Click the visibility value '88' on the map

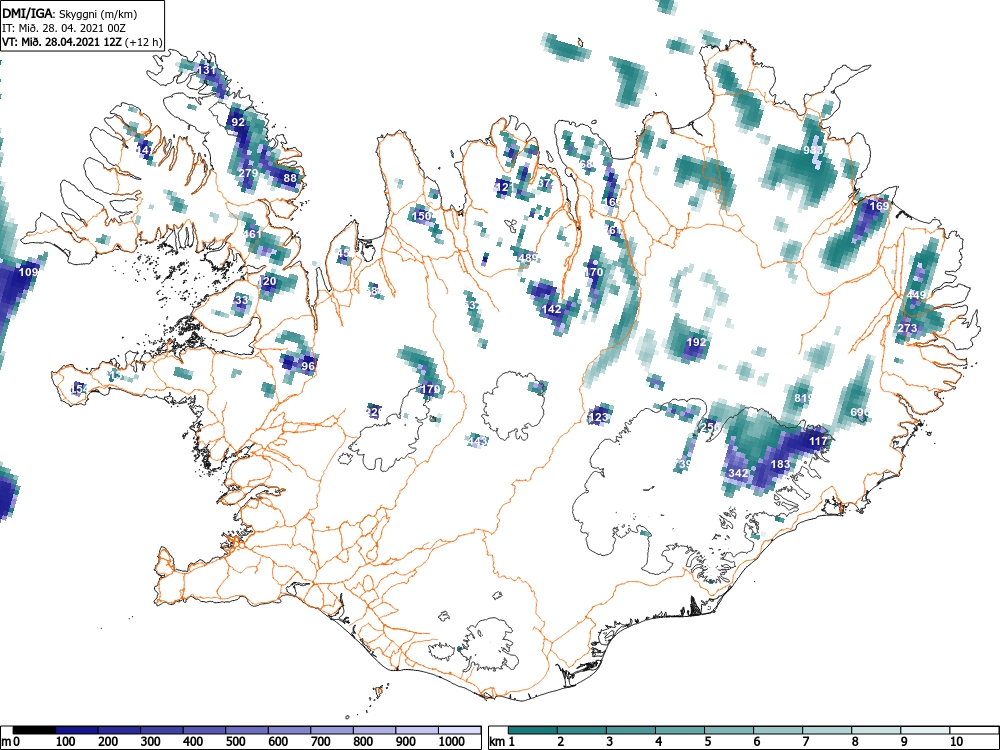[x=290, y=178]
